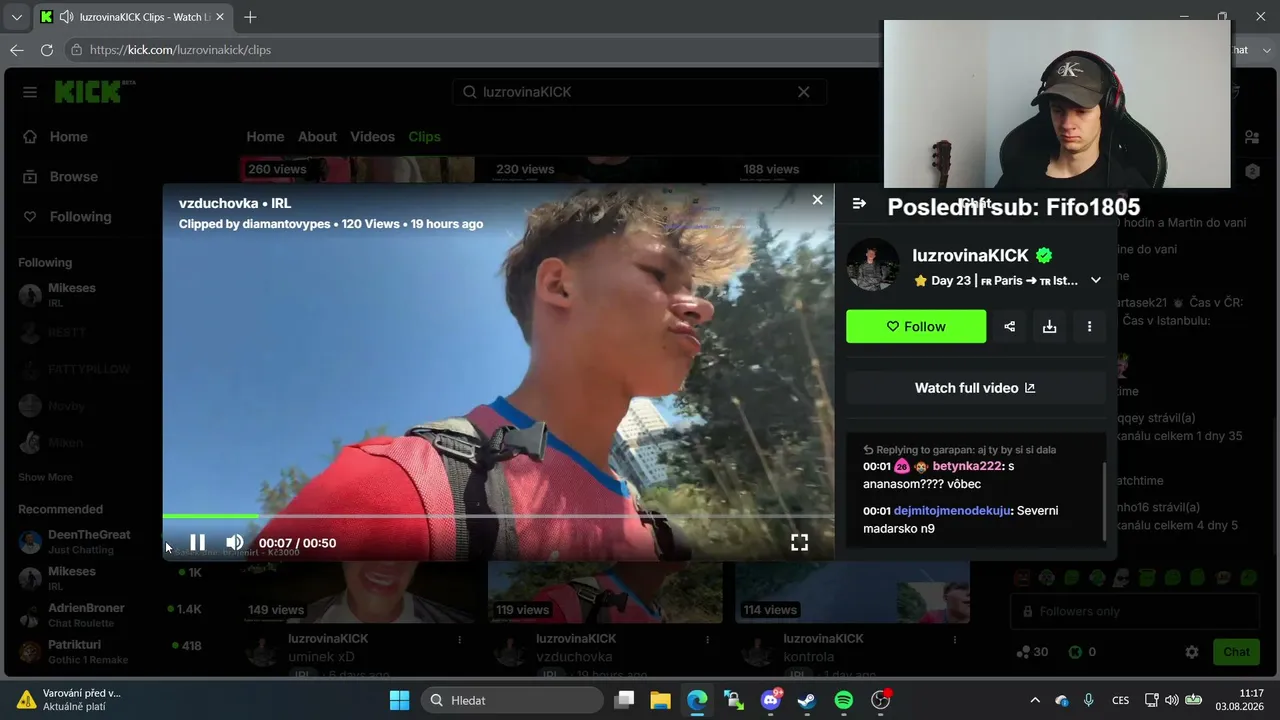1280x720 pixels.
Task: Open a new browser tab
Action: click(250, 17)
